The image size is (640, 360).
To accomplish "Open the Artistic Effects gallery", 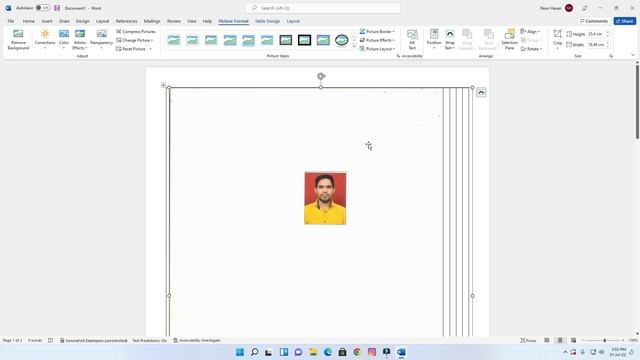I will 80,40.
